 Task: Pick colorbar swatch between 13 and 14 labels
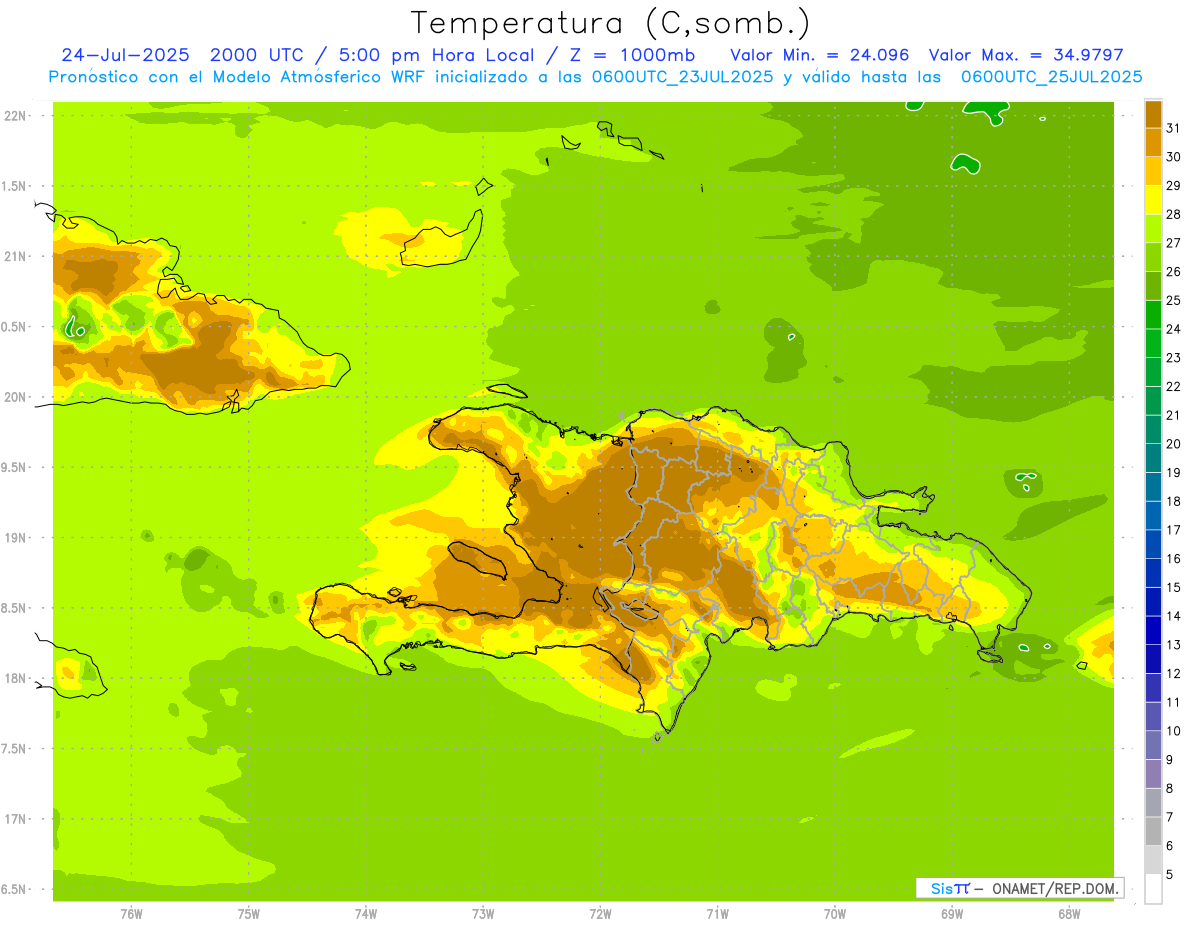click(1153, 630)
